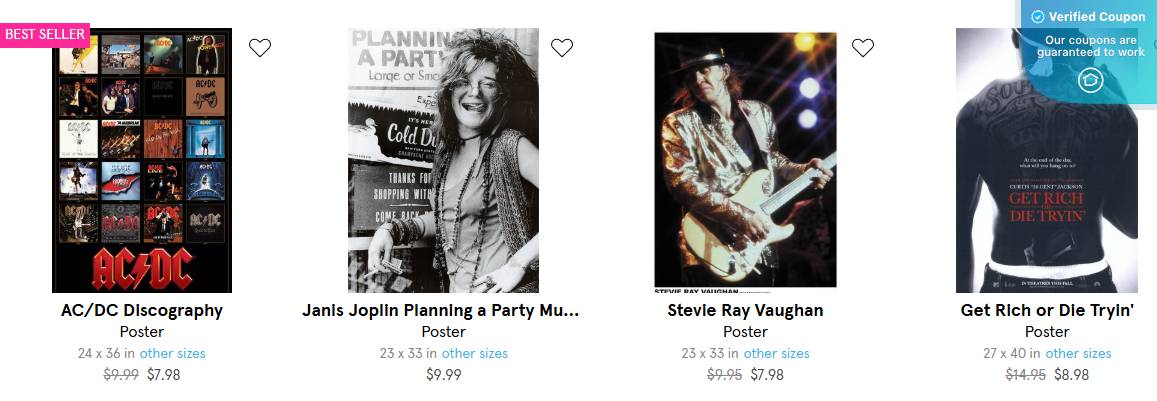The height and width of the screenshot is (401, 1157).
Task: Click the Verified Coupon checkmark icon
Action: 1038,17
